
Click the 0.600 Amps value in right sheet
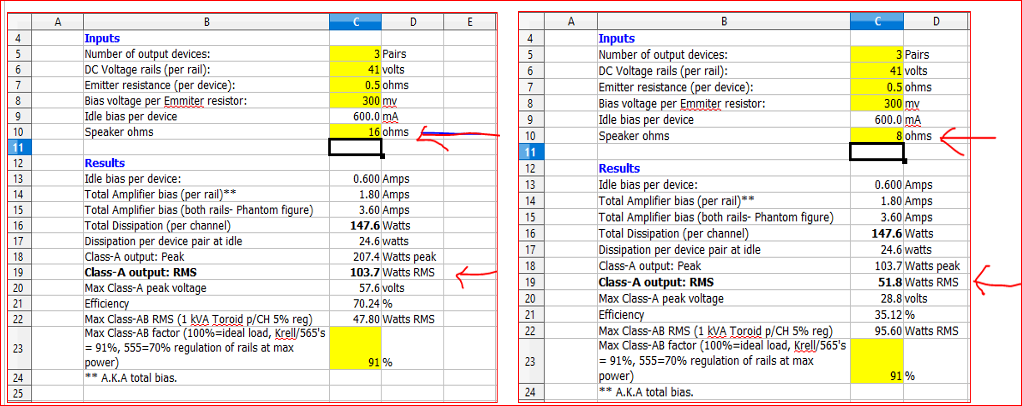click(x=876, y=184)
